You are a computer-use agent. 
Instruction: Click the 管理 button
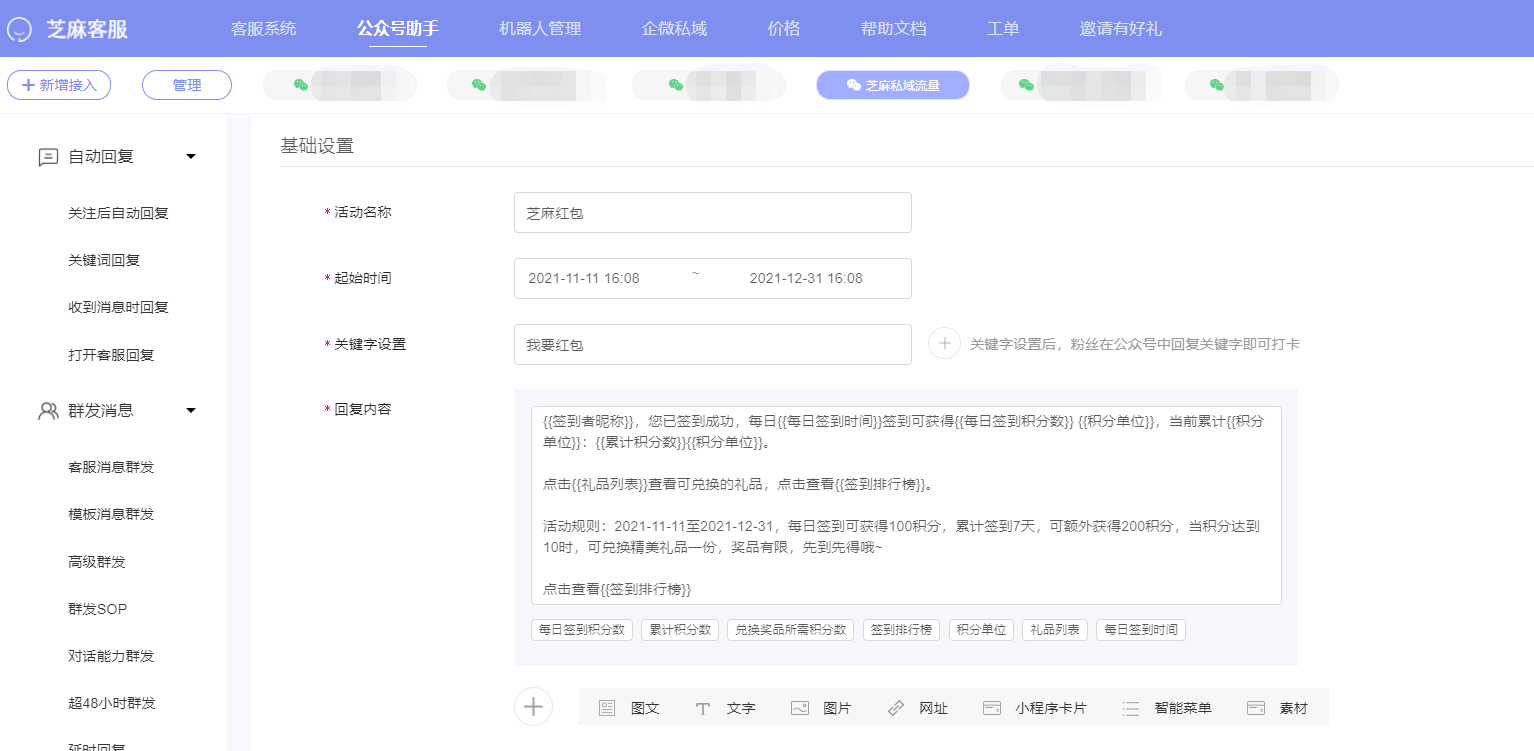tap(187, 85)
